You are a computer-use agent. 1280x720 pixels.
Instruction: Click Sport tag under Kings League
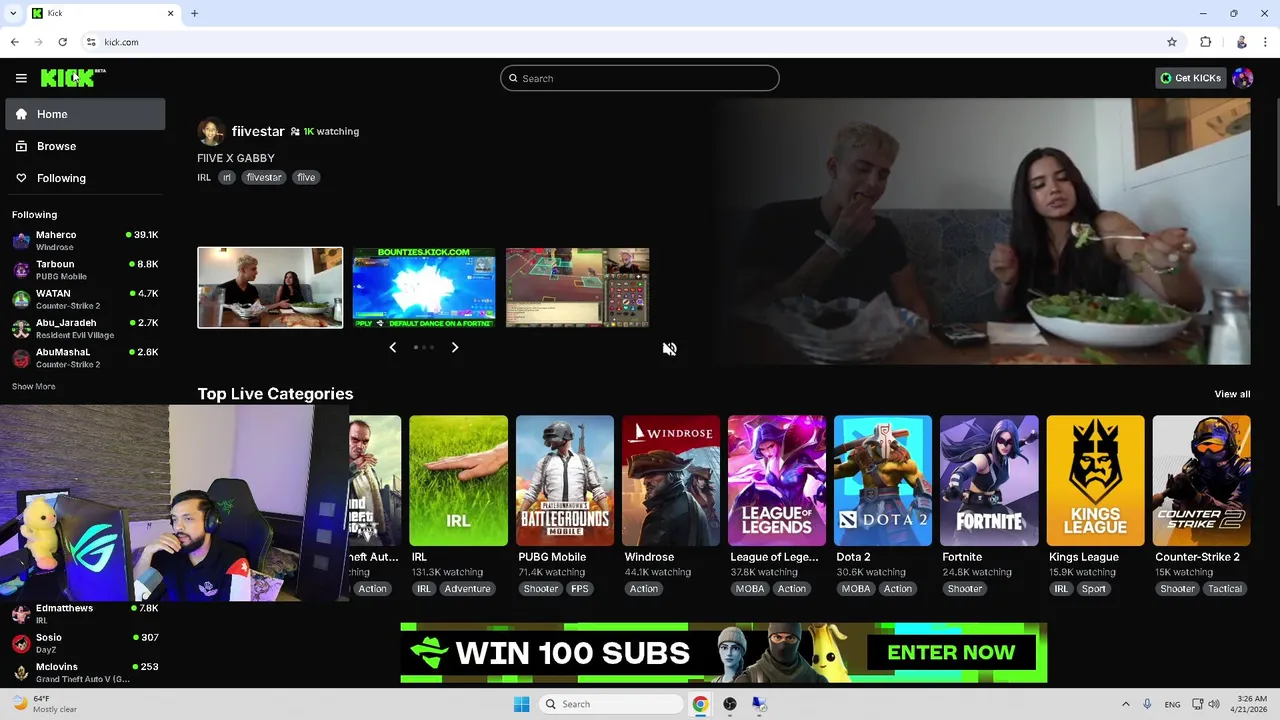(1093, 589)
